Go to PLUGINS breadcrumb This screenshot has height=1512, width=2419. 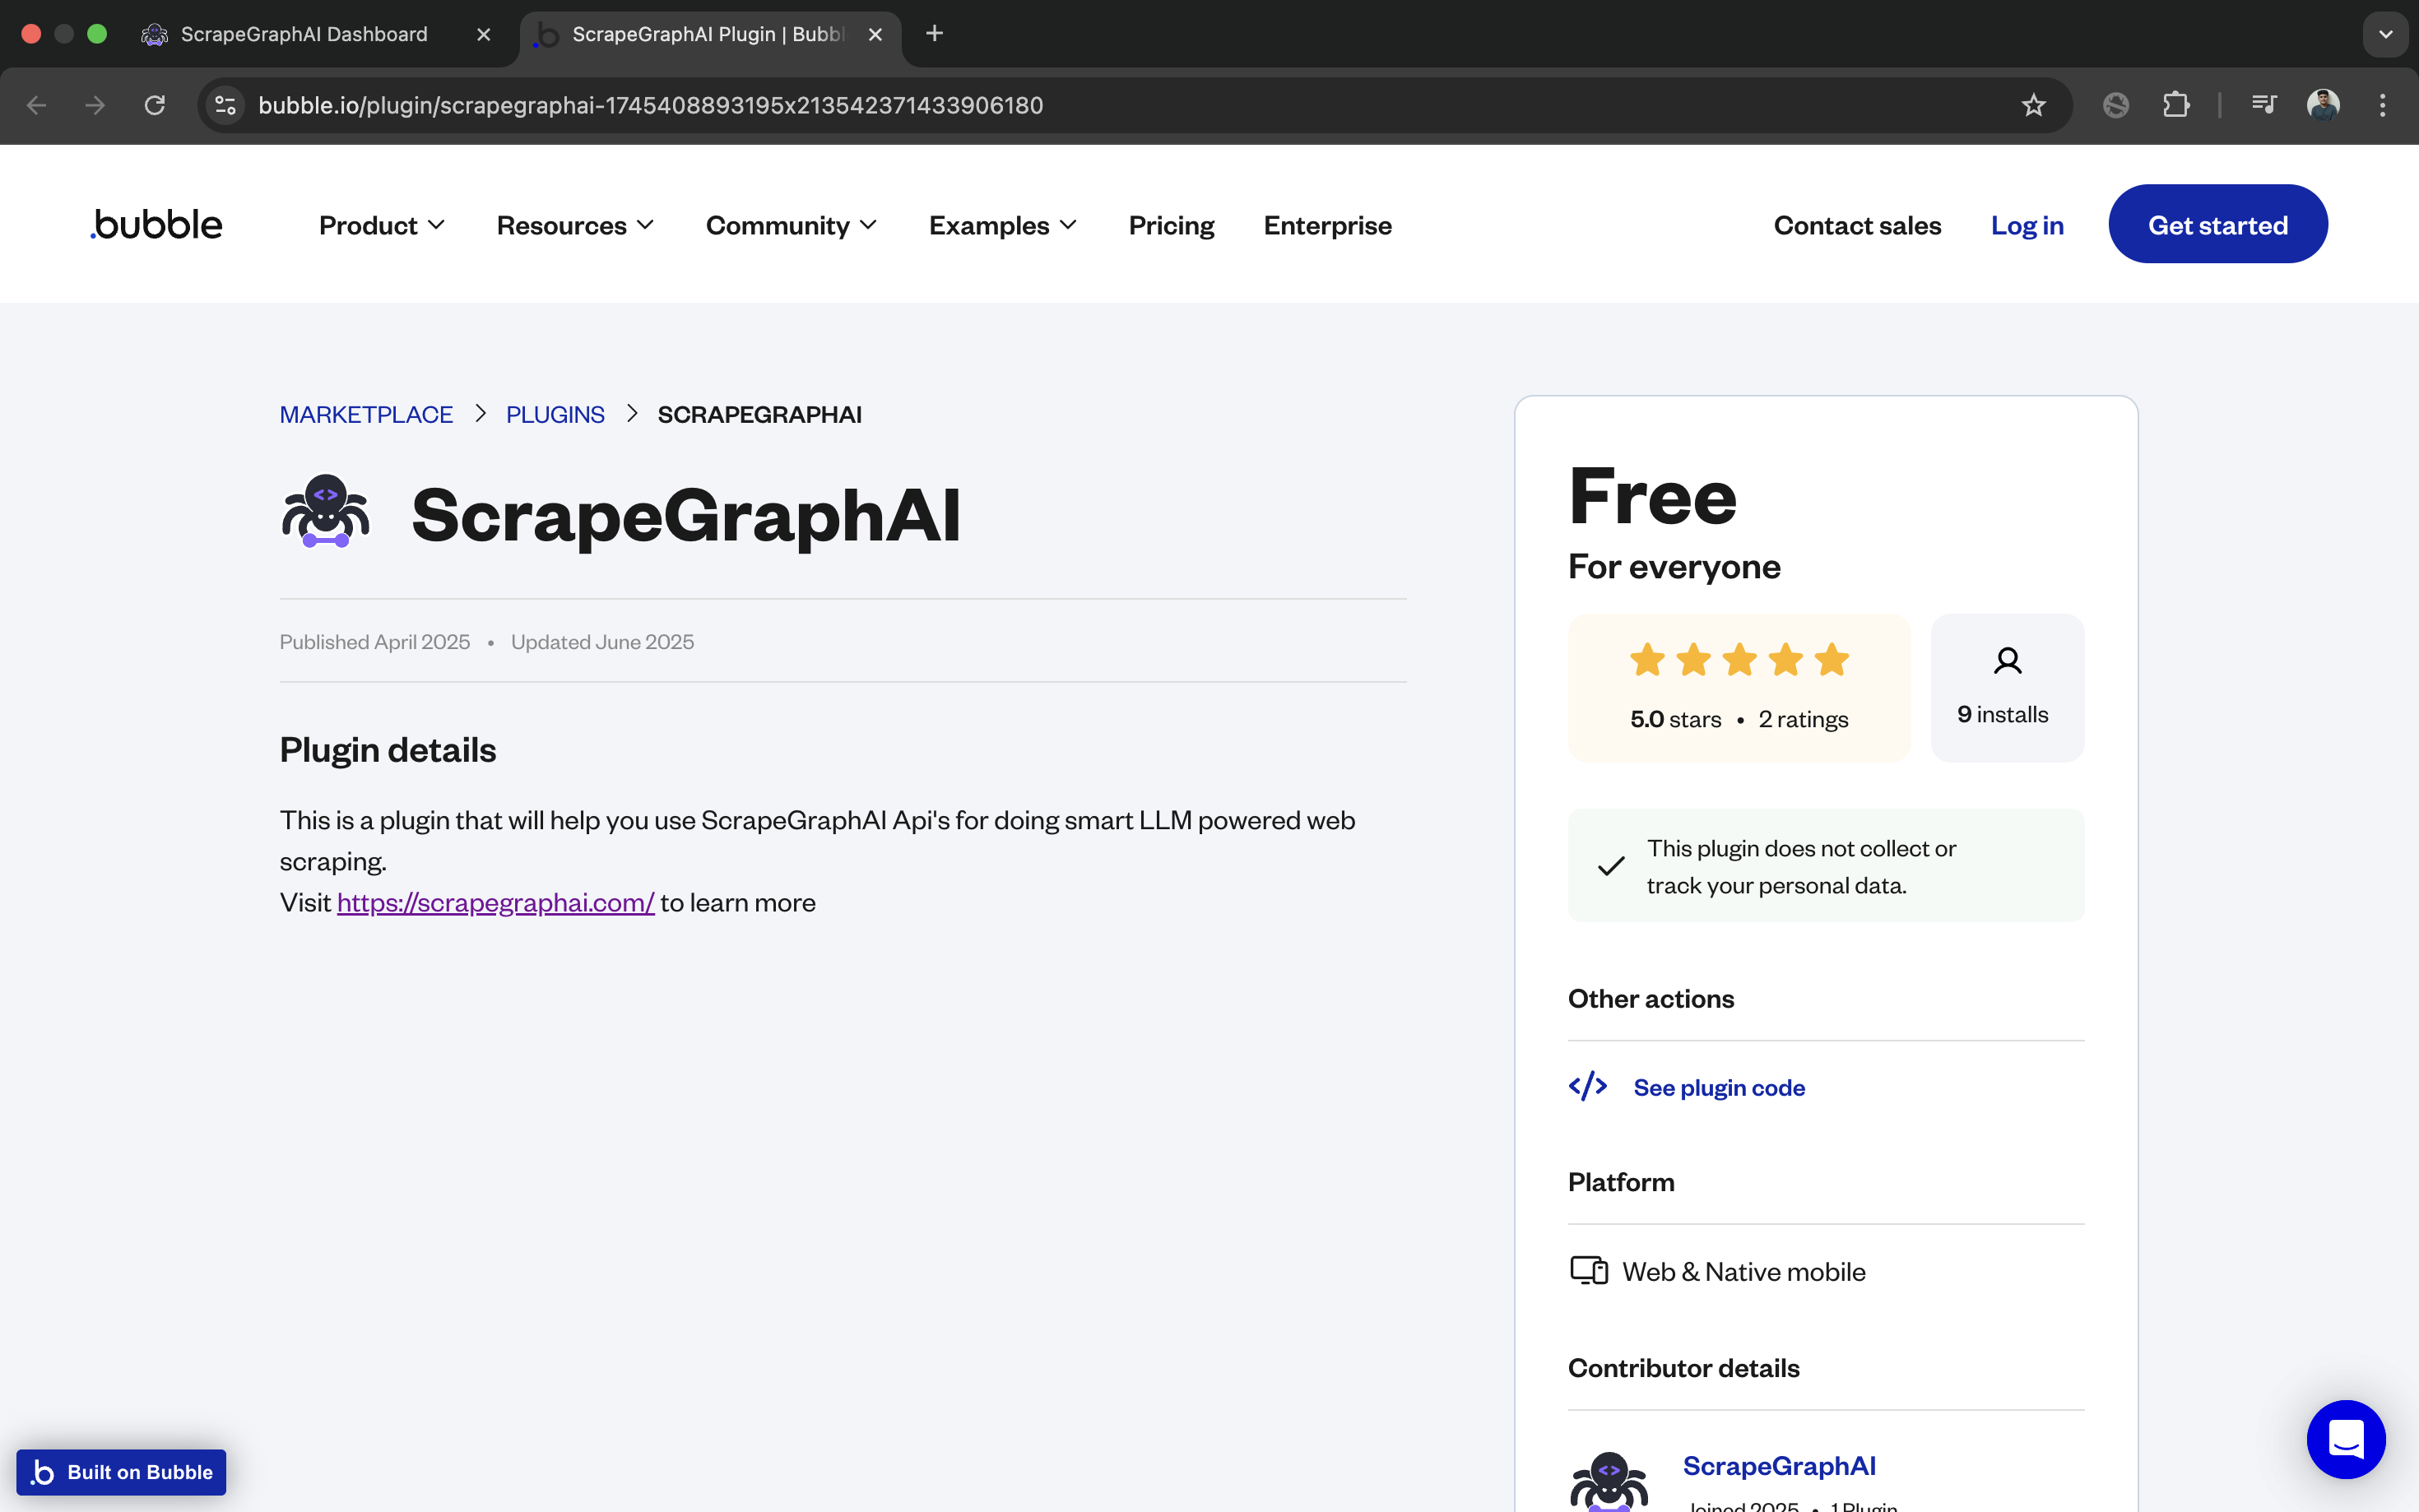click(555, 414)
